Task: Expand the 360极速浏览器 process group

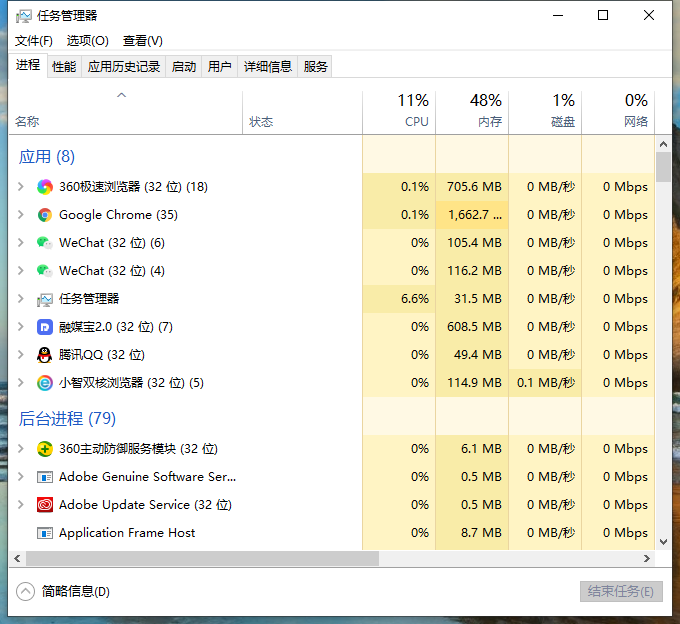Action: [21, 187]
